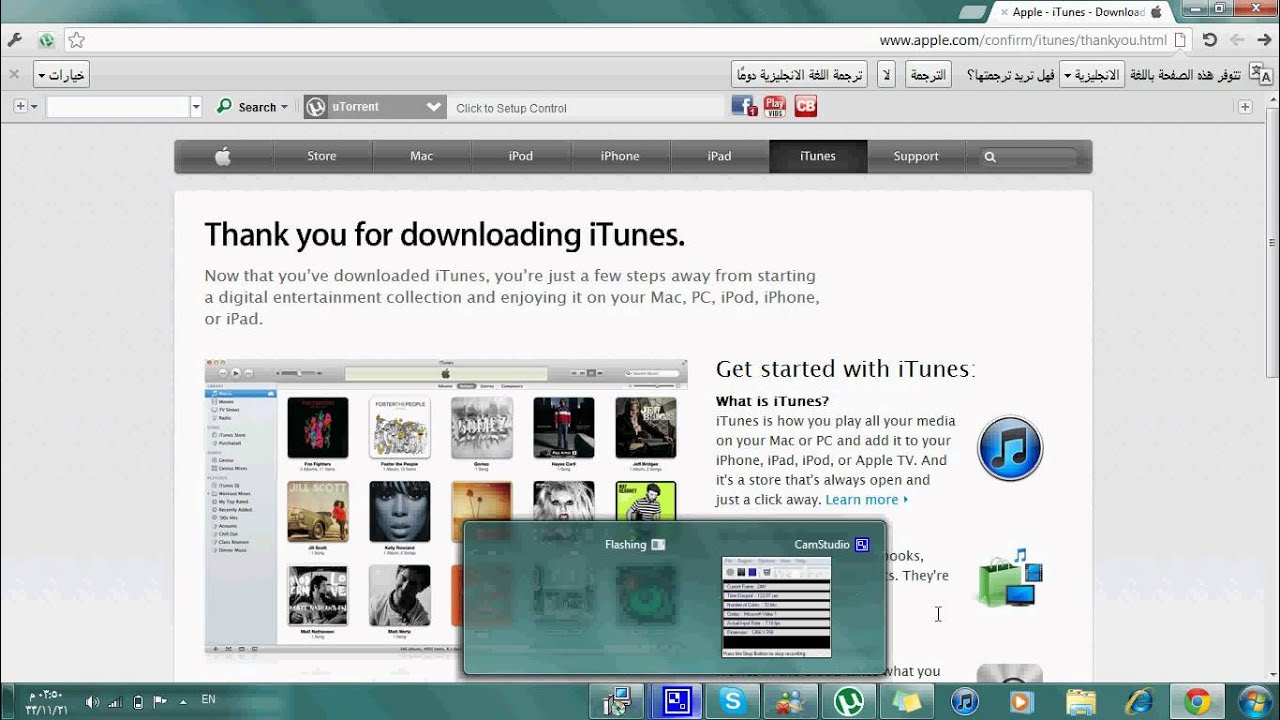Expand the search field history arrow

196,107
